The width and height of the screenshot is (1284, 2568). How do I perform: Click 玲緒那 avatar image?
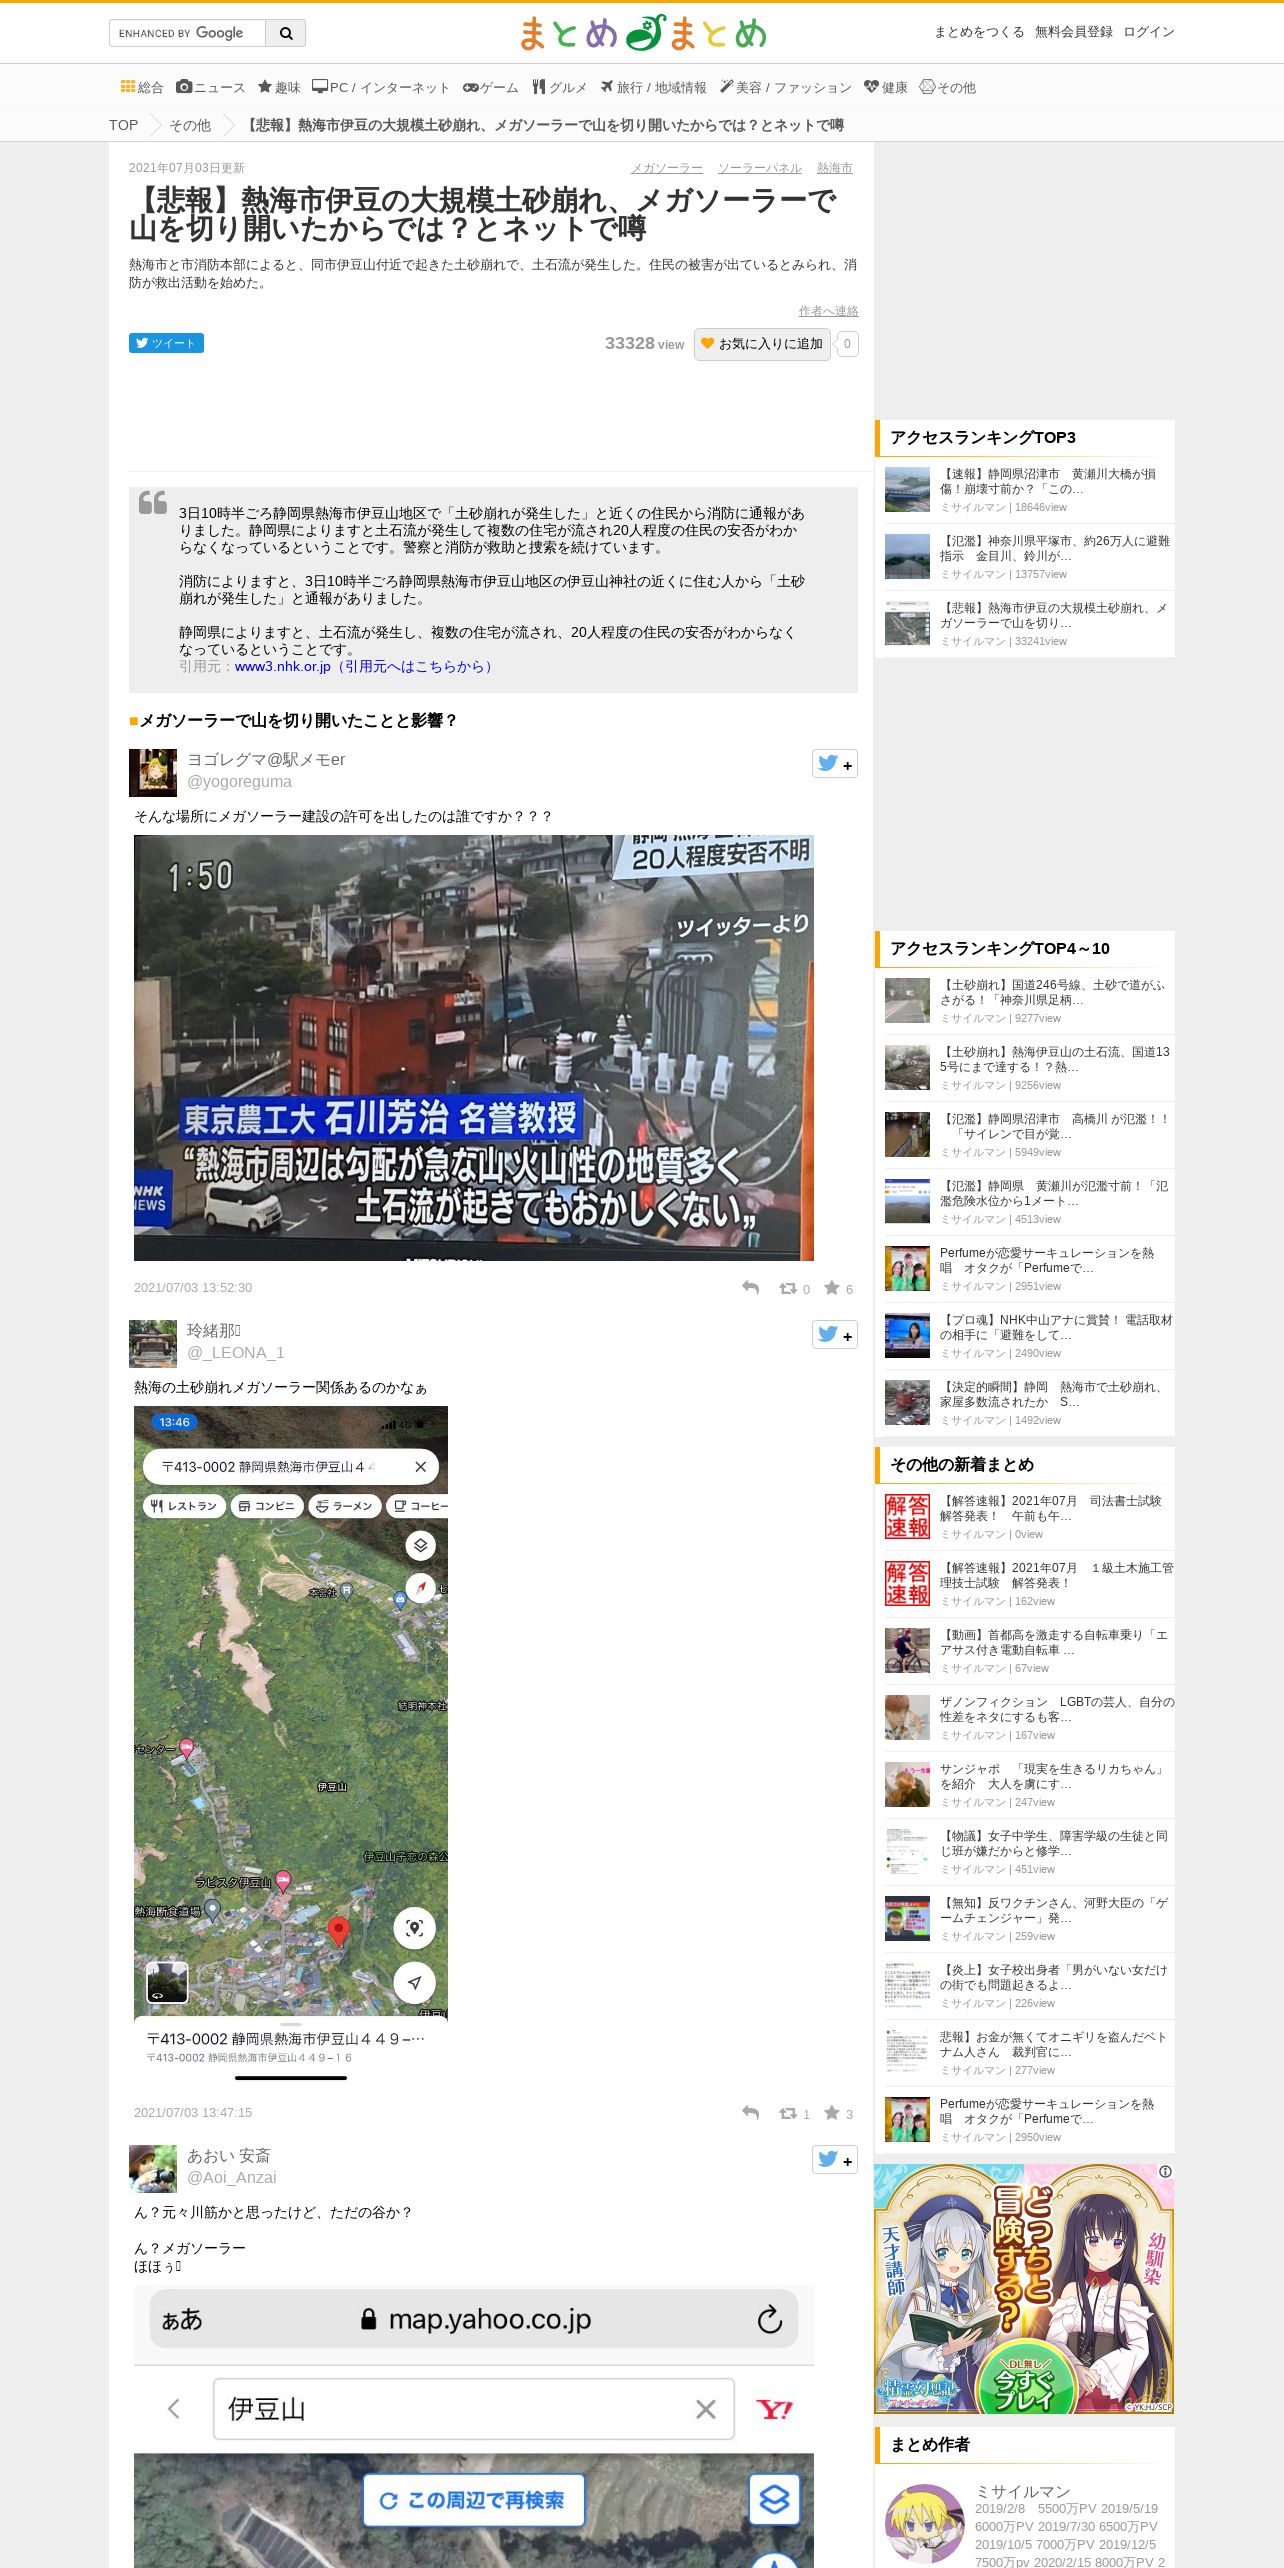(153, 1343)
